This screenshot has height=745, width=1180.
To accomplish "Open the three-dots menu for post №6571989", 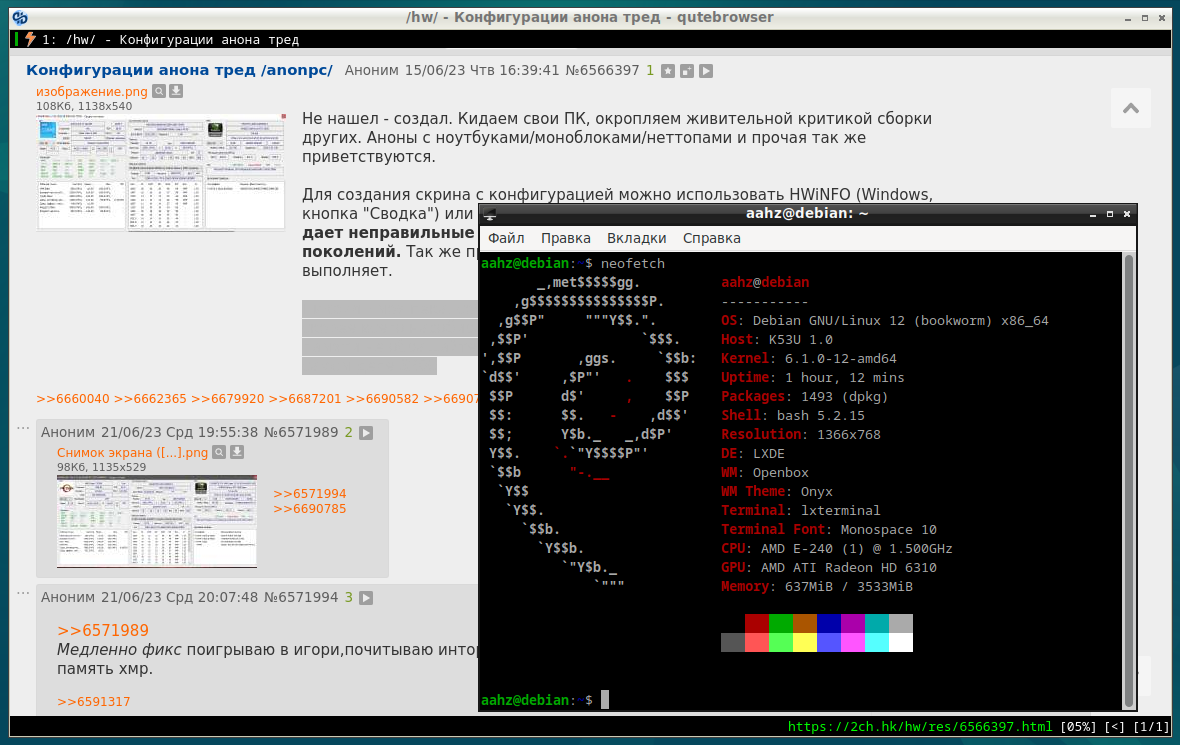I will click(22, 428).
